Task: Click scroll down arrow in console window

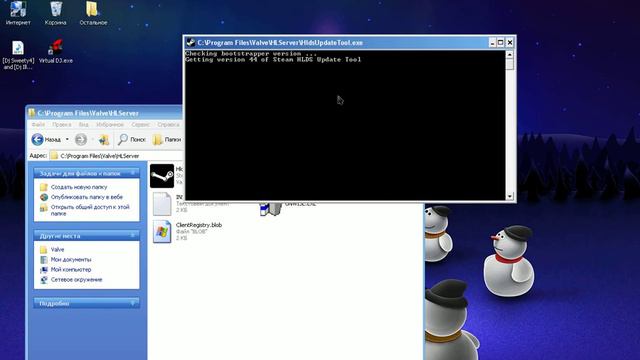Action: click(510, 196)
